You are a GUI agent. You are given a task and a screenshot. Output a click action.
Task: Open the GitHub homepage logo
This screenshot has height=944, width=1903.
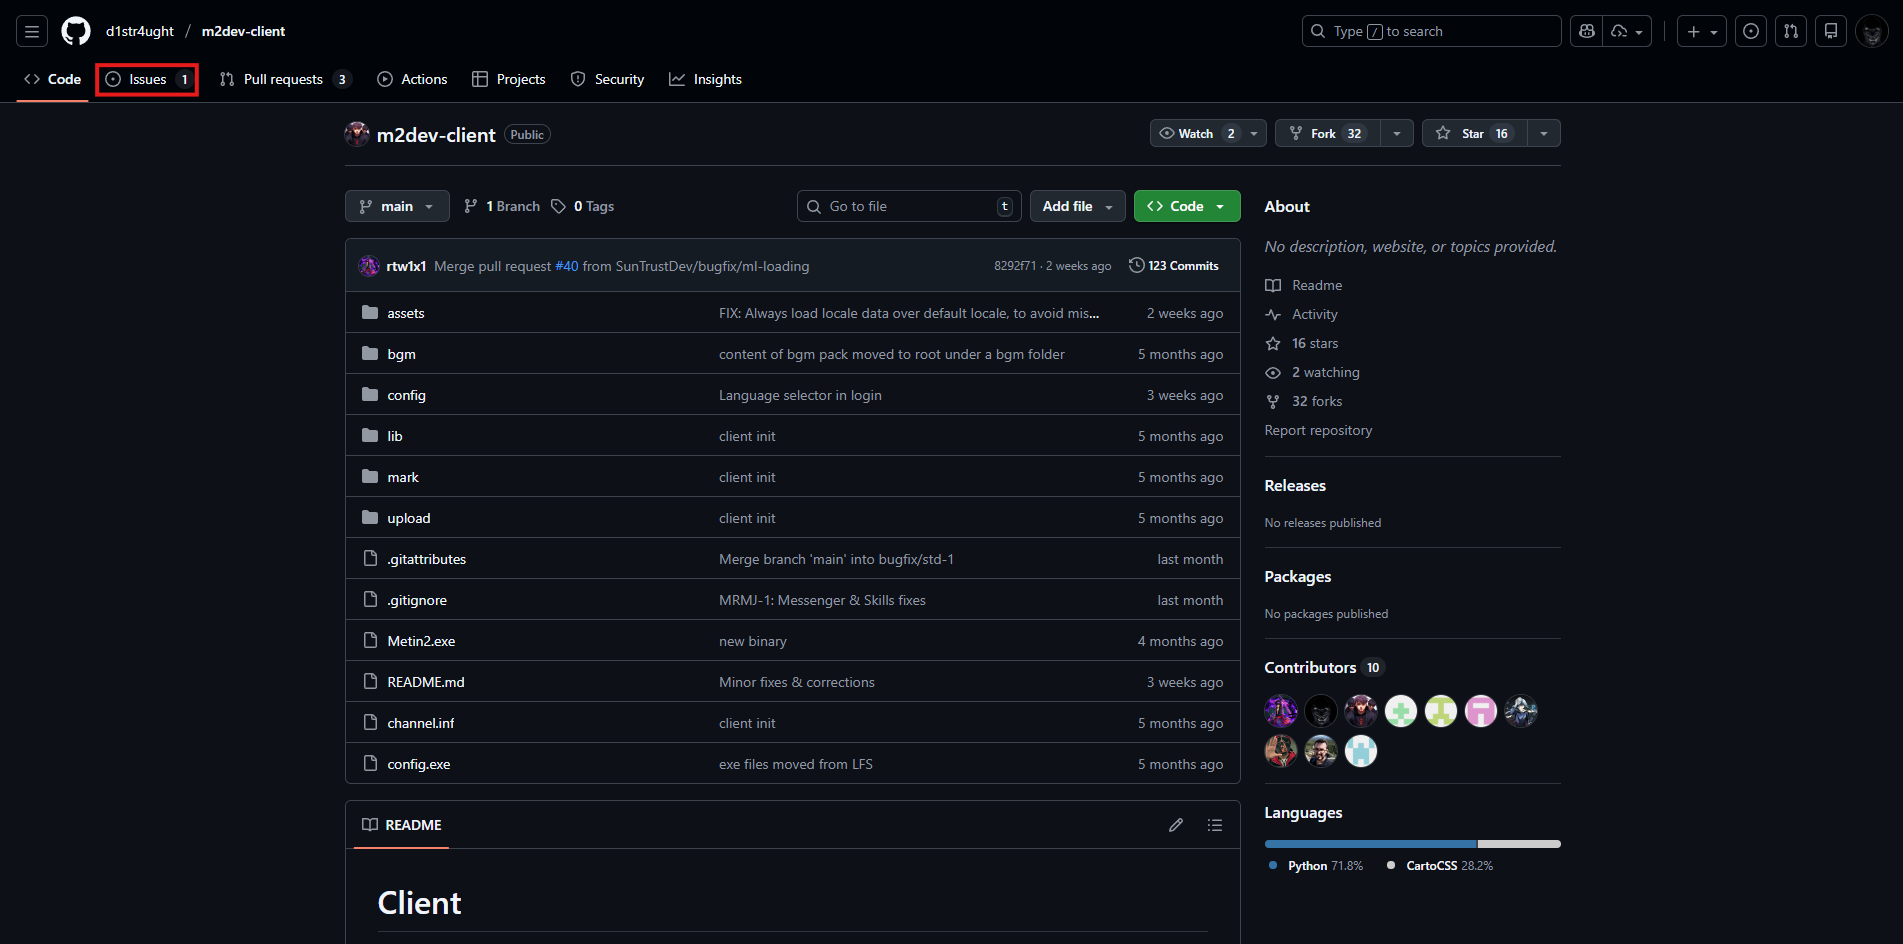pyautogui.click(x=76, y=31)
